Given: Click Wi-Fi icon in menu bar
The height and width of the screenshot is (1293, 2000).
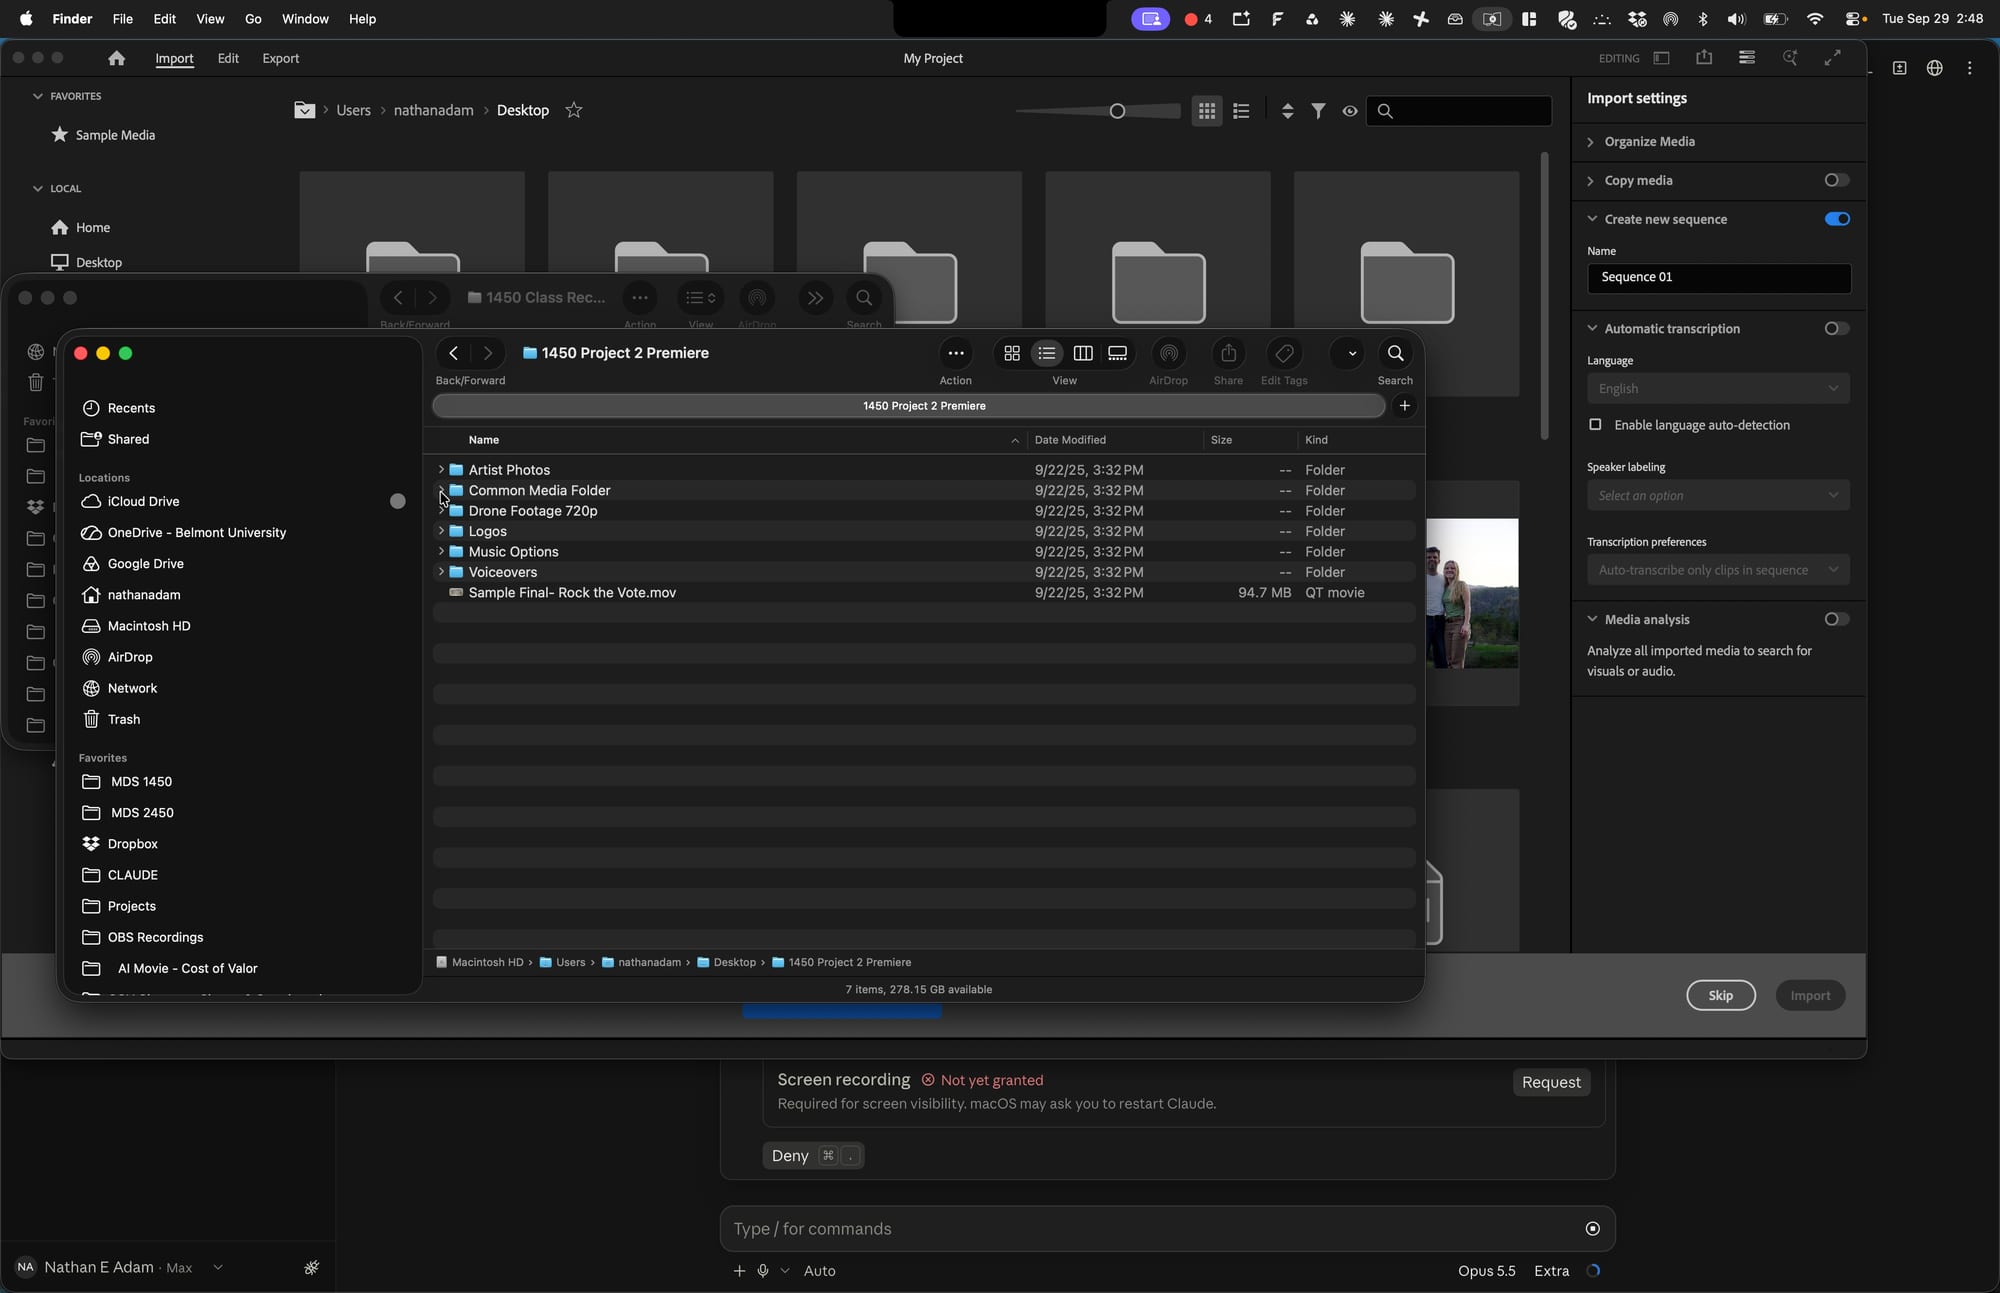Looking at the screenshot, I should [1815, 19].
